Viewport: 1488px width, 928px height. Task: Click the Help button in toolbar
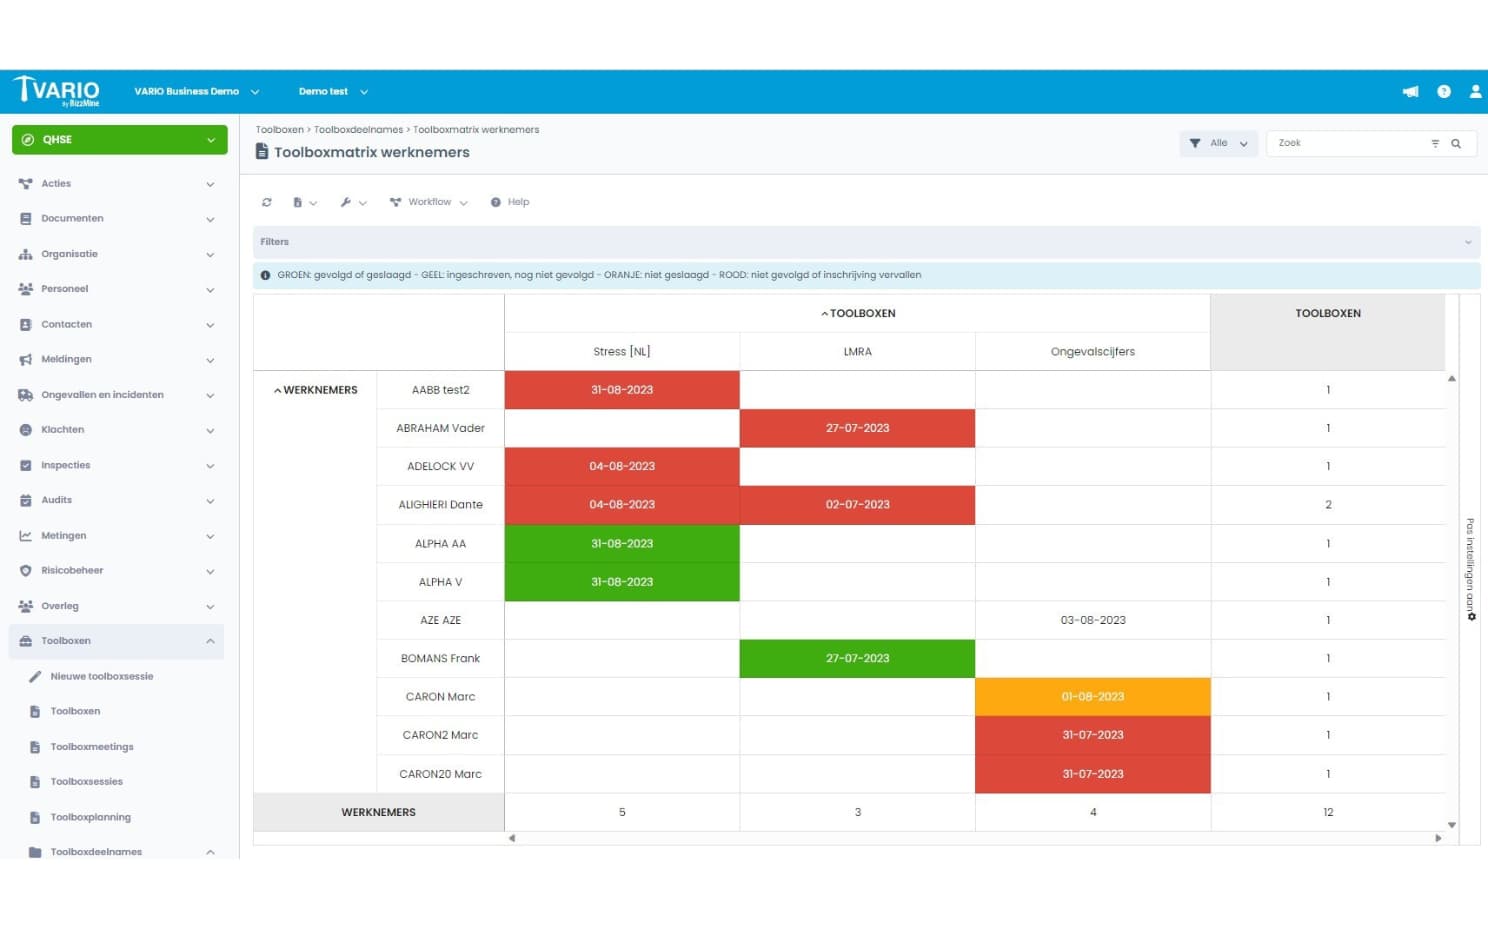[x=510, y=202]
